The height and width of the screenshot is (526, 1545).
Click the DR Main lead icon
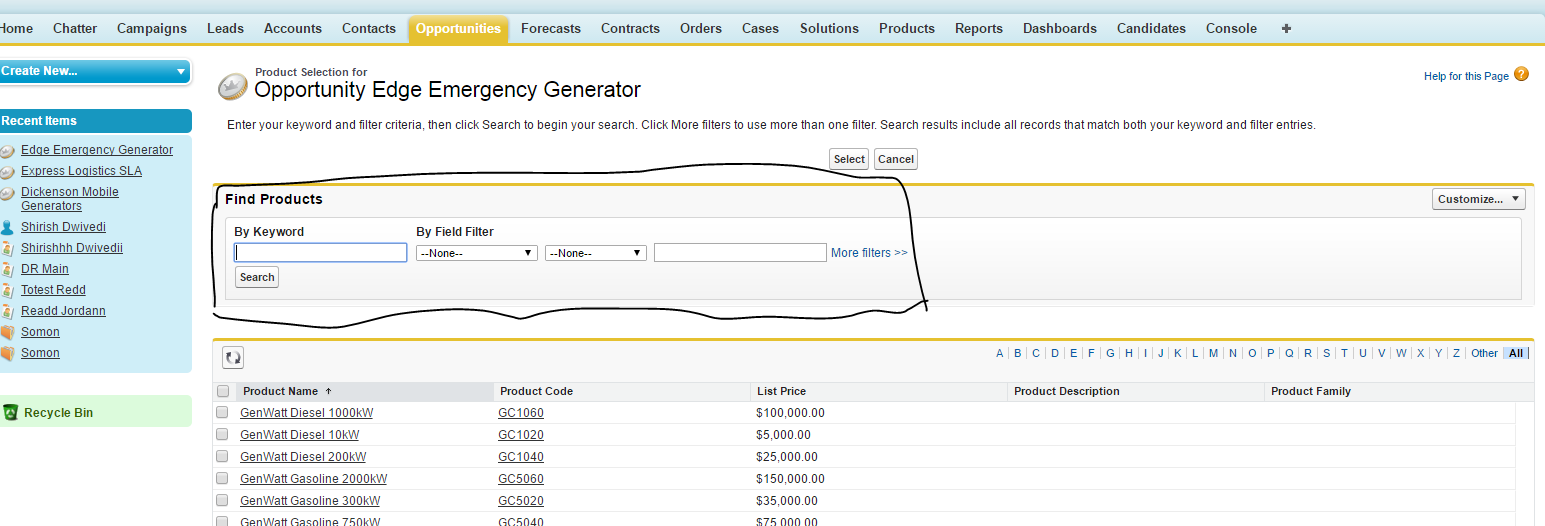[x=8, y=269]
